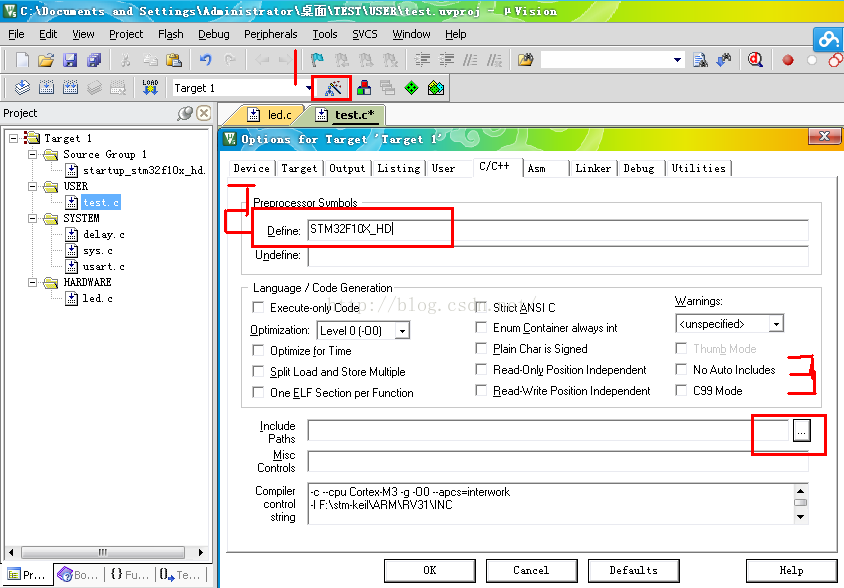Viewport: 844px width, 588px height.
Task: Click the Misc Controls input field
Action: (558, 461)
